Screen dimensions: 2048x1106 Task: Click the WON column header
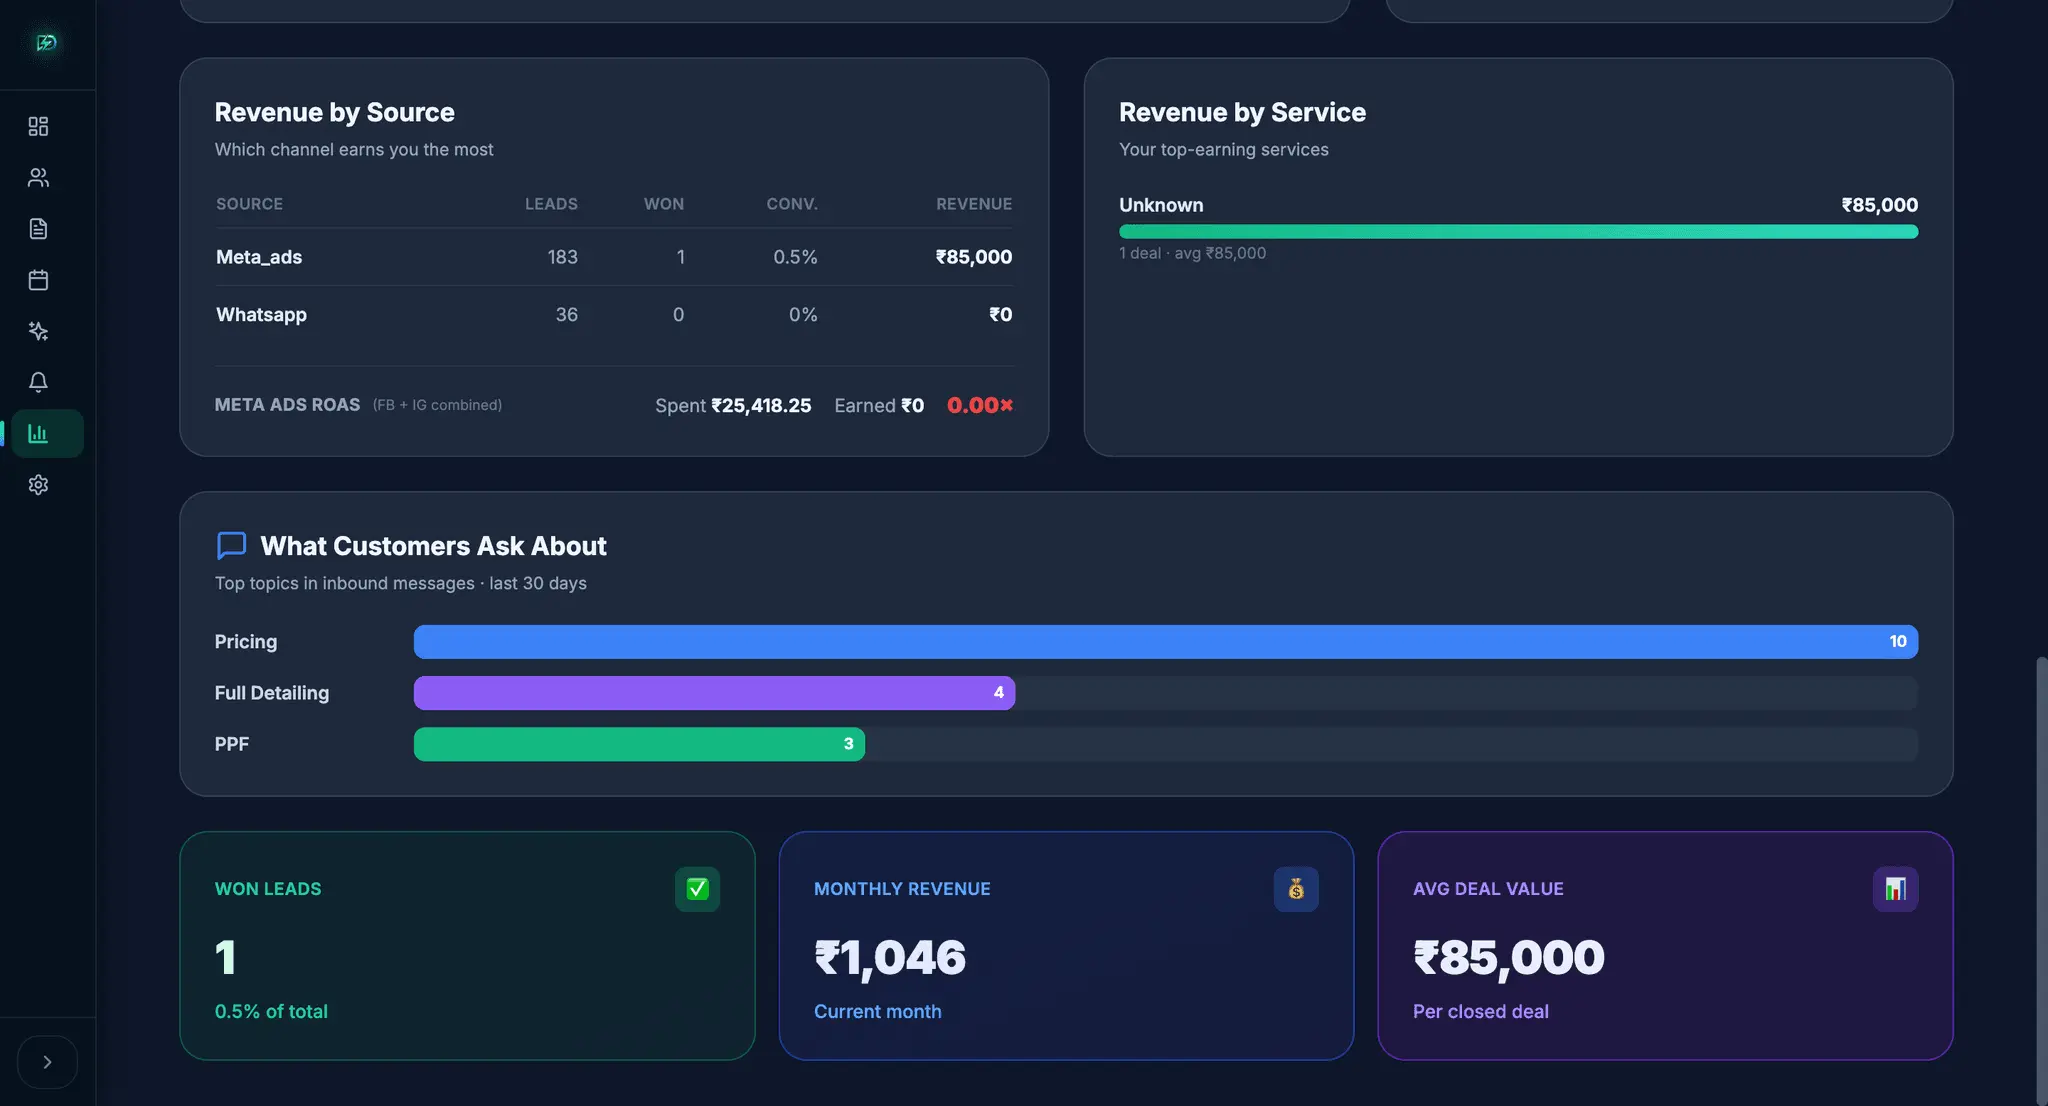pyautogui.click(x=664, y=204)
